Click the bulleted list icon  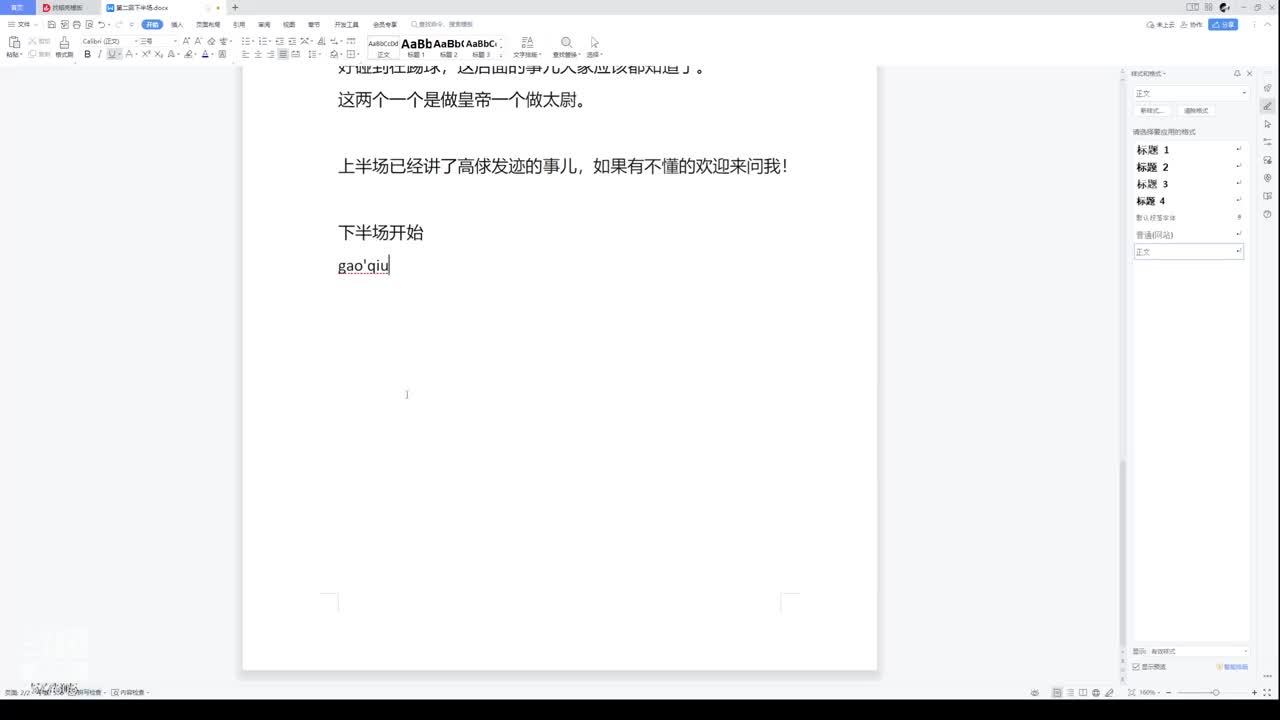point(247,41)
